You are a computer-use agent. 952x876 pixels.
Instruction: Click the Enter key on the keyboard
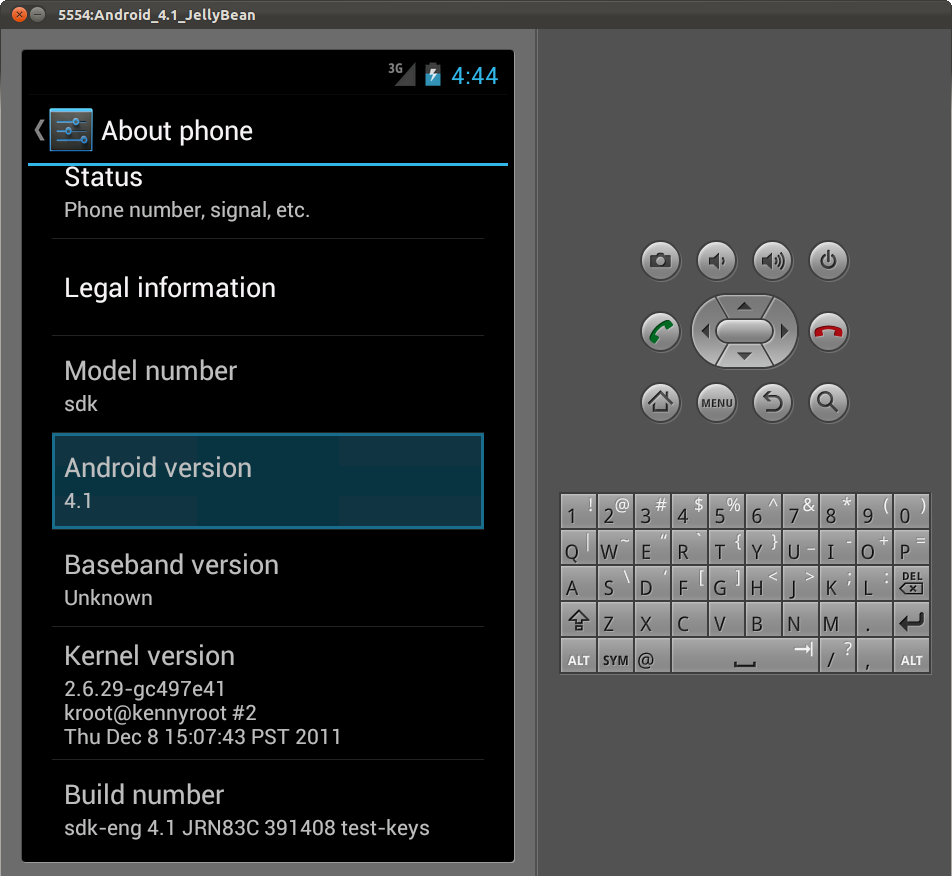click(911, 620)
